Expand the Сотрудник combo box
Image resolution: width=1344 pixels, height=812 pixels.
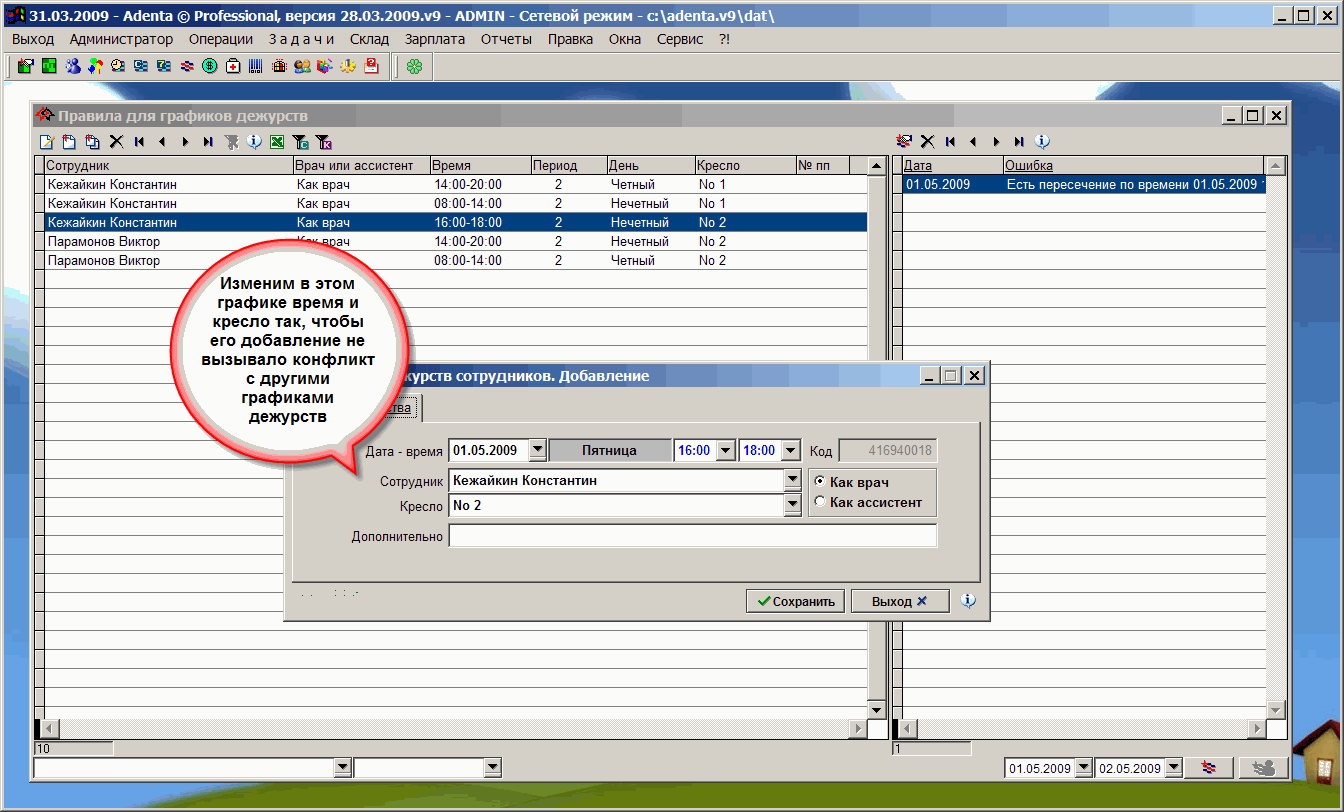click(792, 481)
